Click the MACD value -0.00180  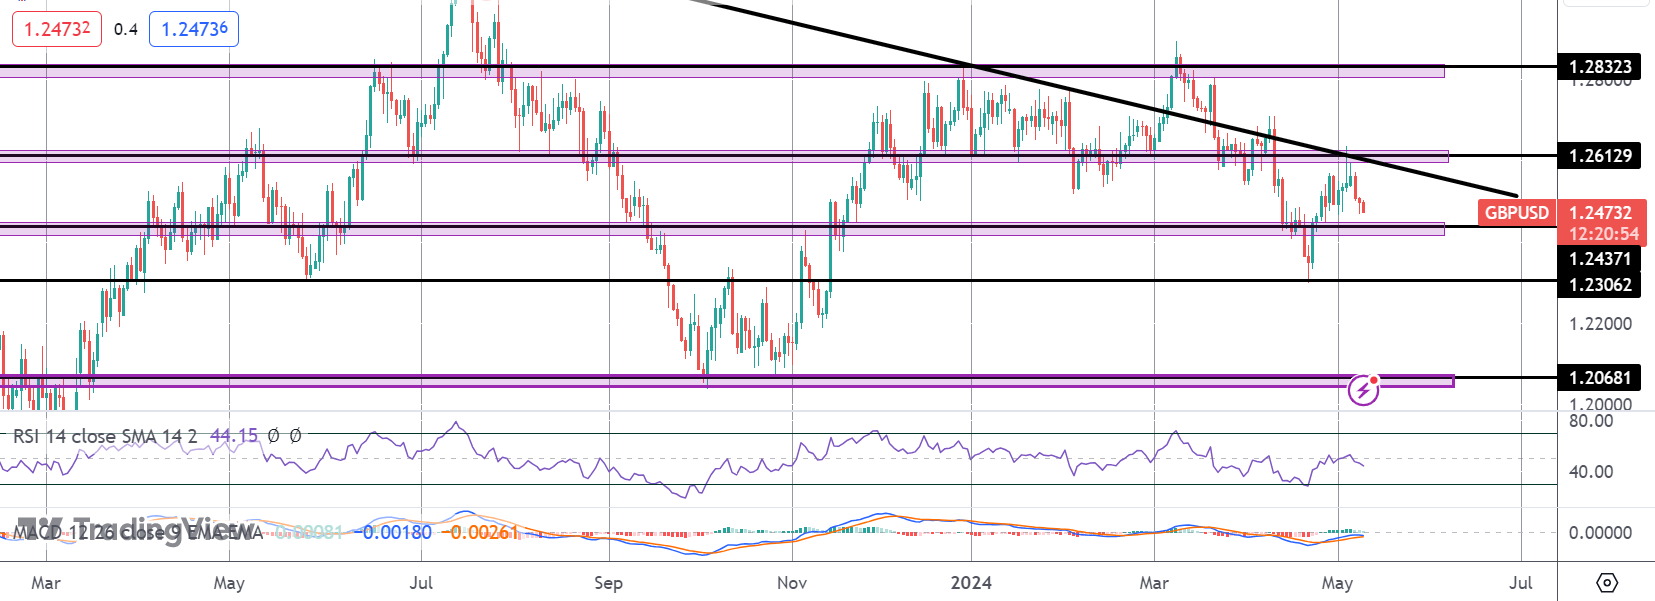395,532
